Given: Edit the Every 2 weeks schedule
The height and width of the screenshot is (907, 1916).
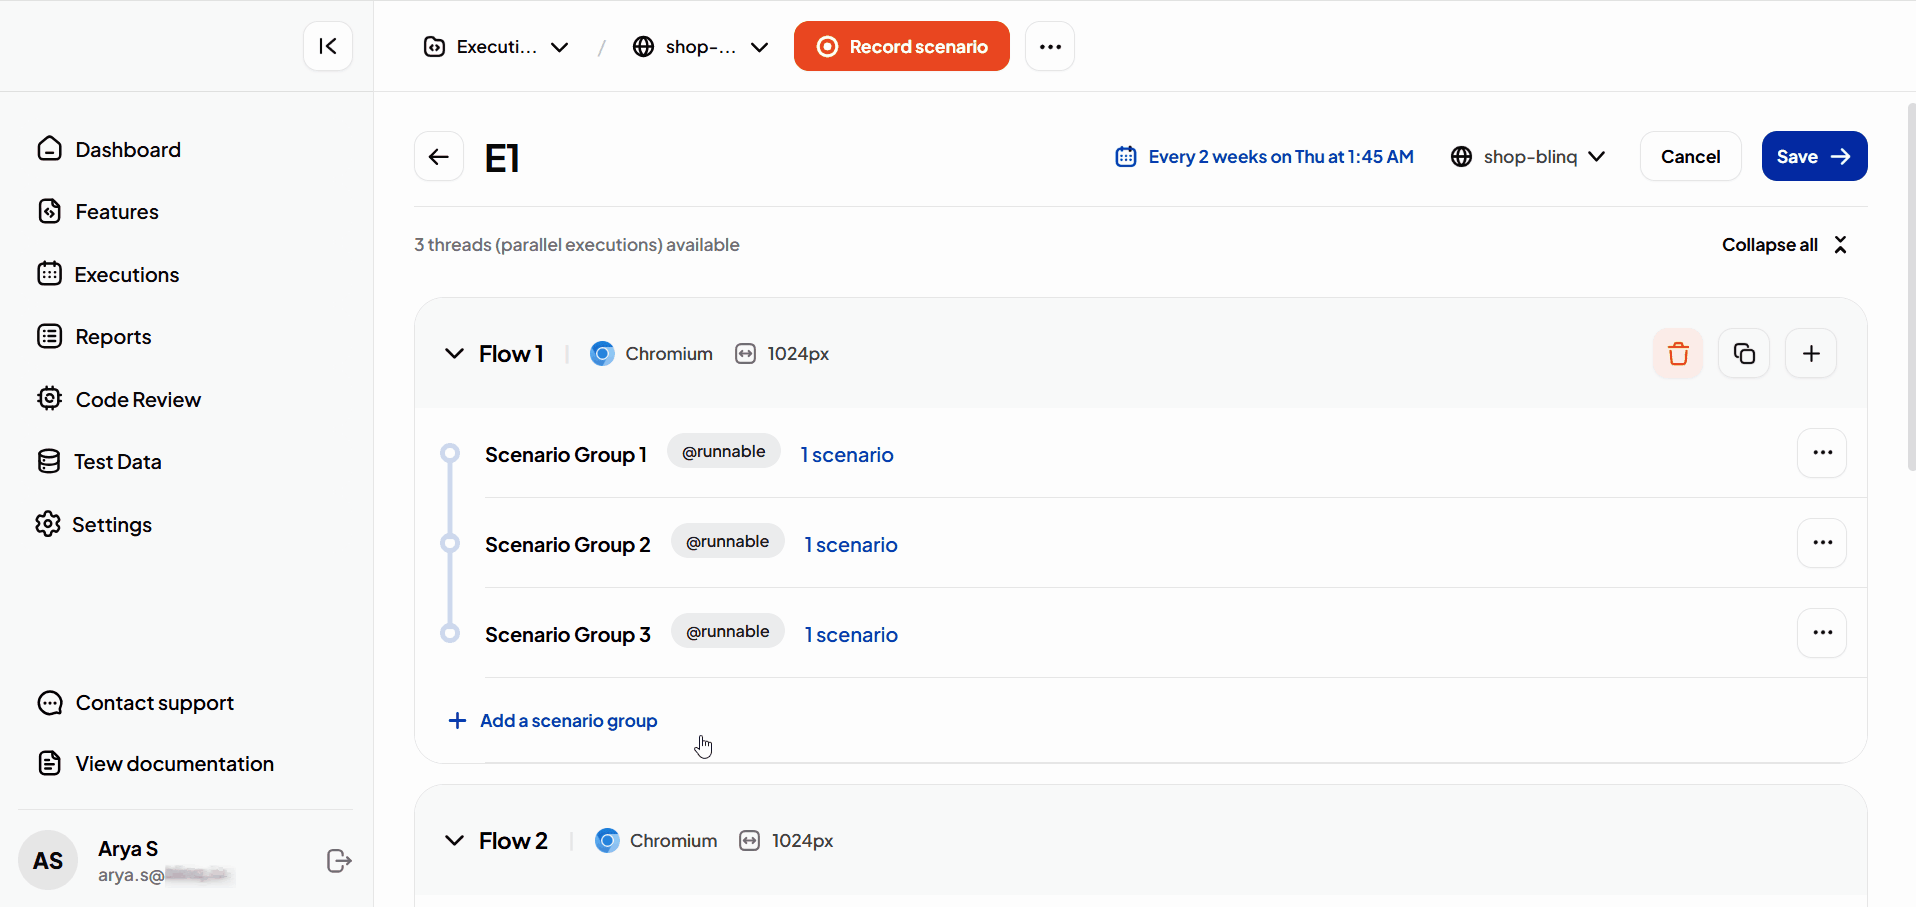Looking at the screenshot, I should point(1265,157).
